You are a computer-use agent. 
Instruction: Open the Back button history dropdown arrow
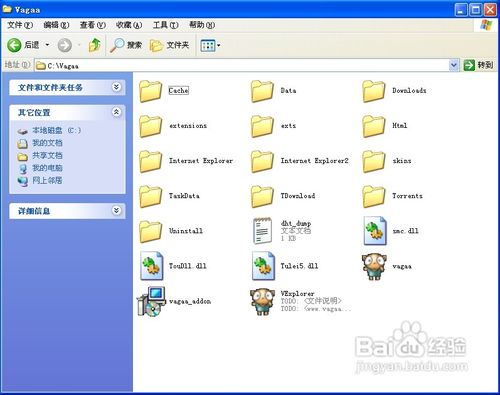coord(47,45)
